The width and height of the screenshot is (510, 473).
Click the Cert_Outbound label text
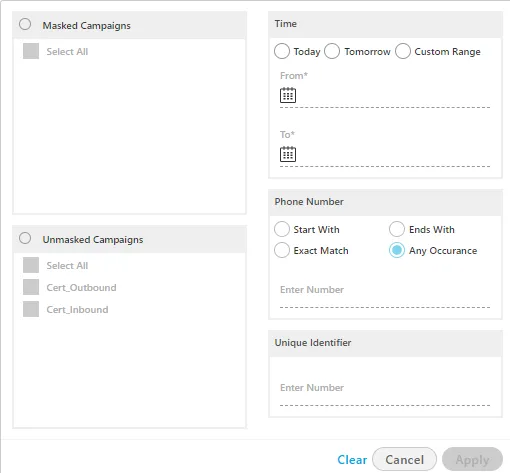click(81, 288)
